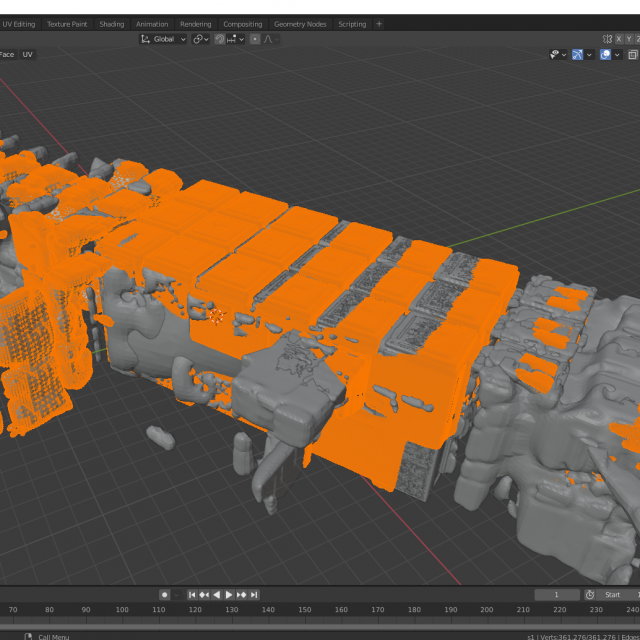Open the Global transform orientation dropdown
The image size is (640, 640).
tap(163, 39)
